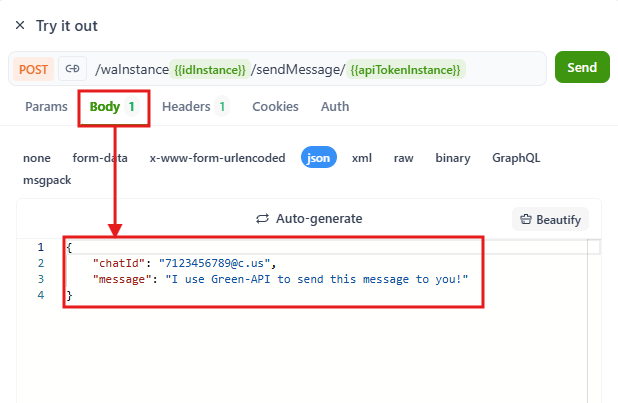The image size is (618, 403).
Task: Click the apiTokenInstance variable in URL
Action: (405, 69)
